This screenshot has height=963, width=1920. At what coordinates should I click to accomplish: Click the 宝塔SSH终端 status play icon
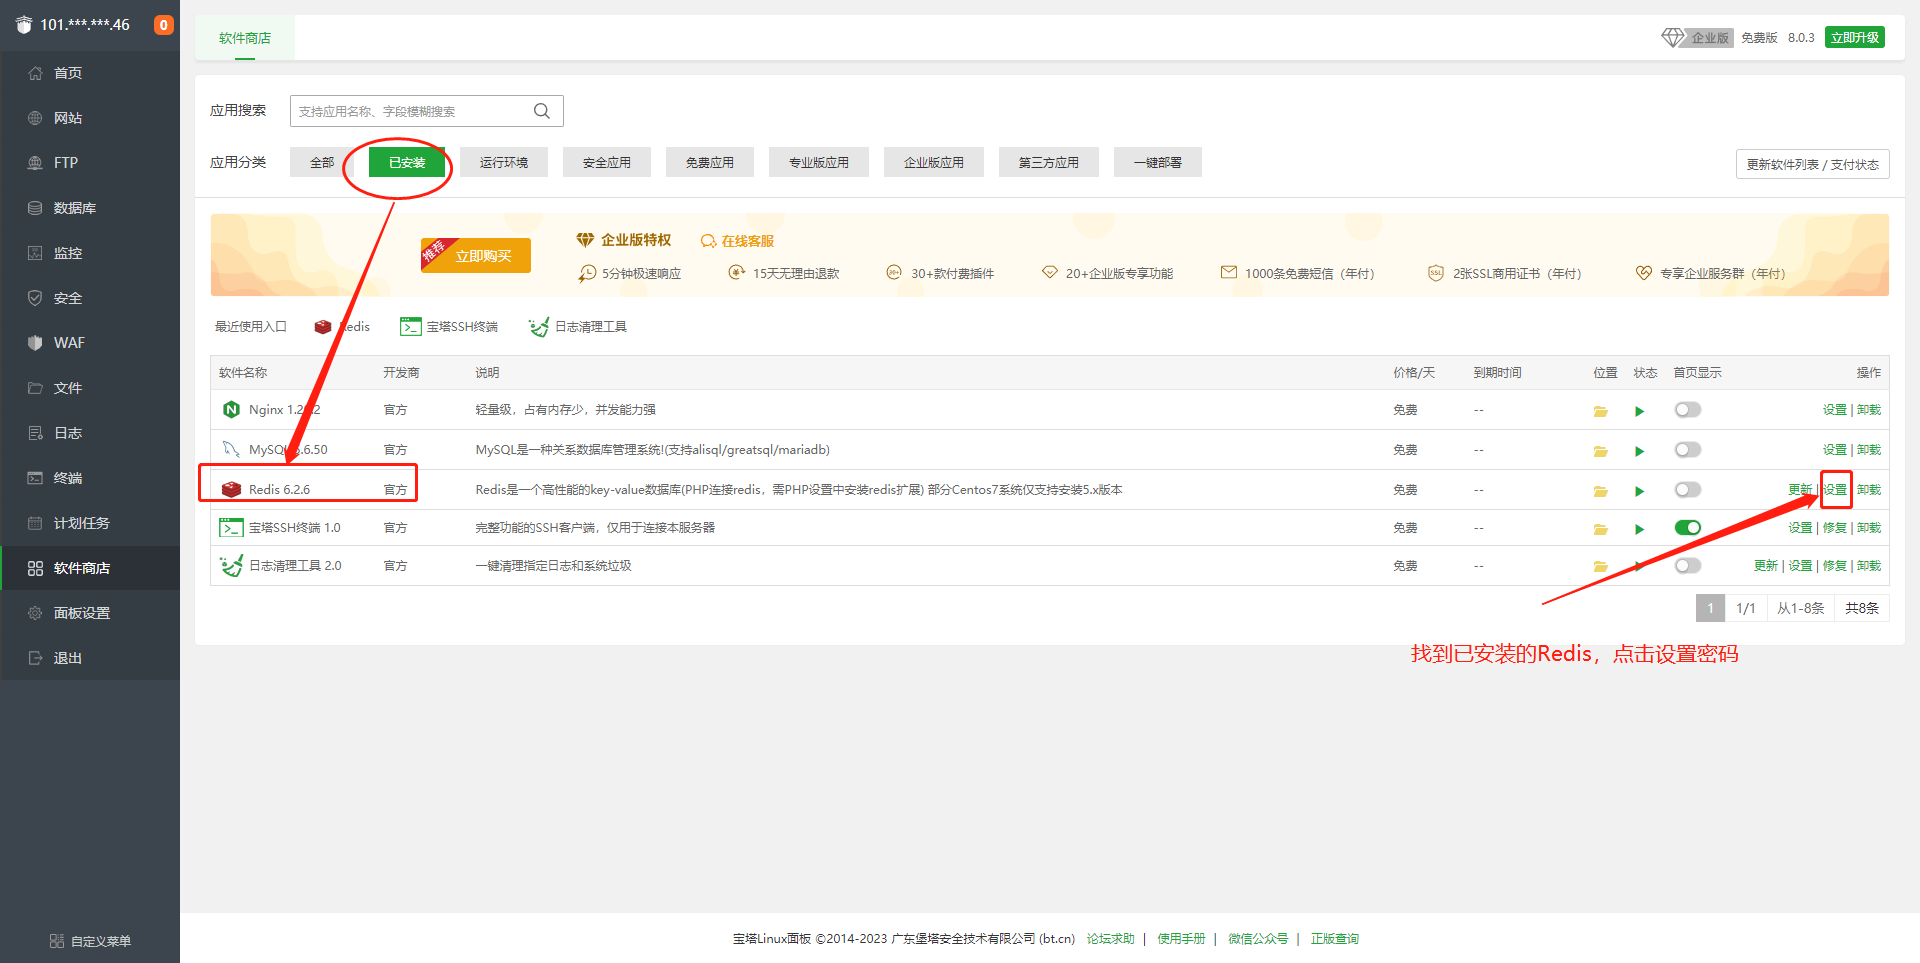[1639, 529]
